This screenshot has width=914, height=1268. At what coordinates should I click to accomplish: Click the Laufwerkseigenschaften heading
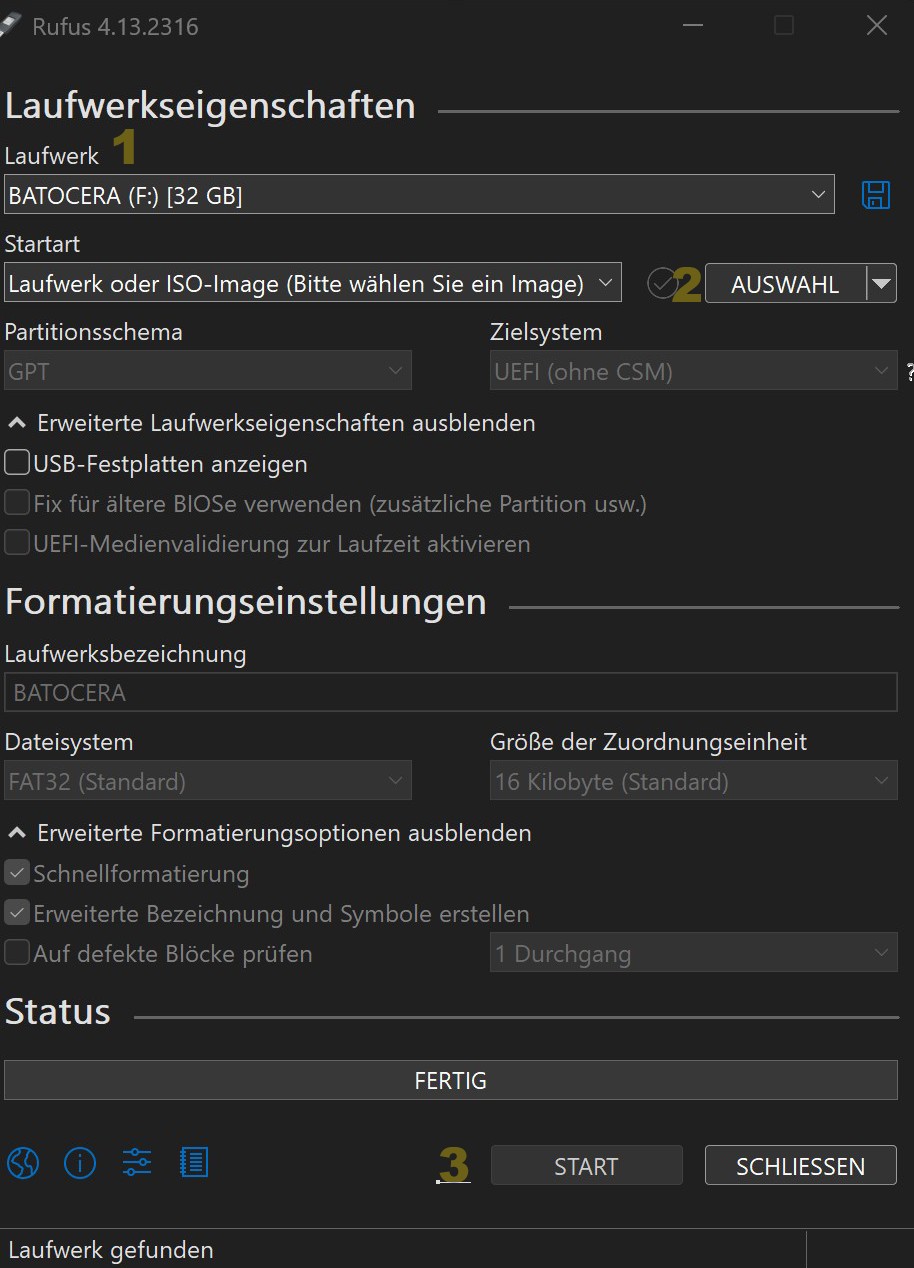click(210, 105)
